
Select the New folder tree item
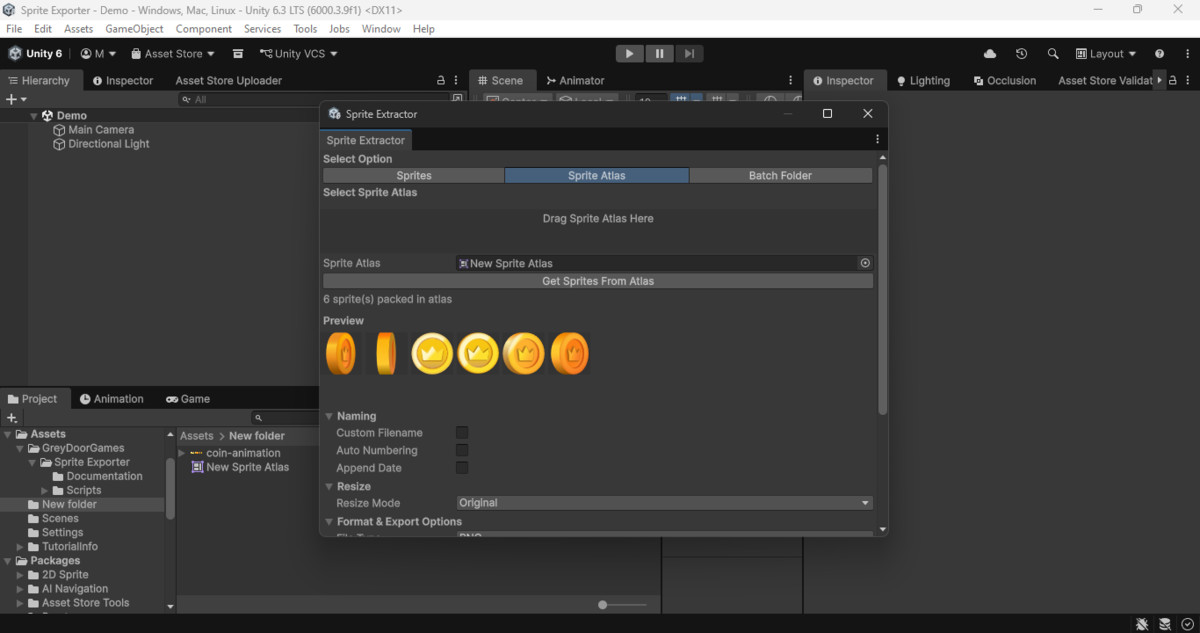(x=83, y=505)
